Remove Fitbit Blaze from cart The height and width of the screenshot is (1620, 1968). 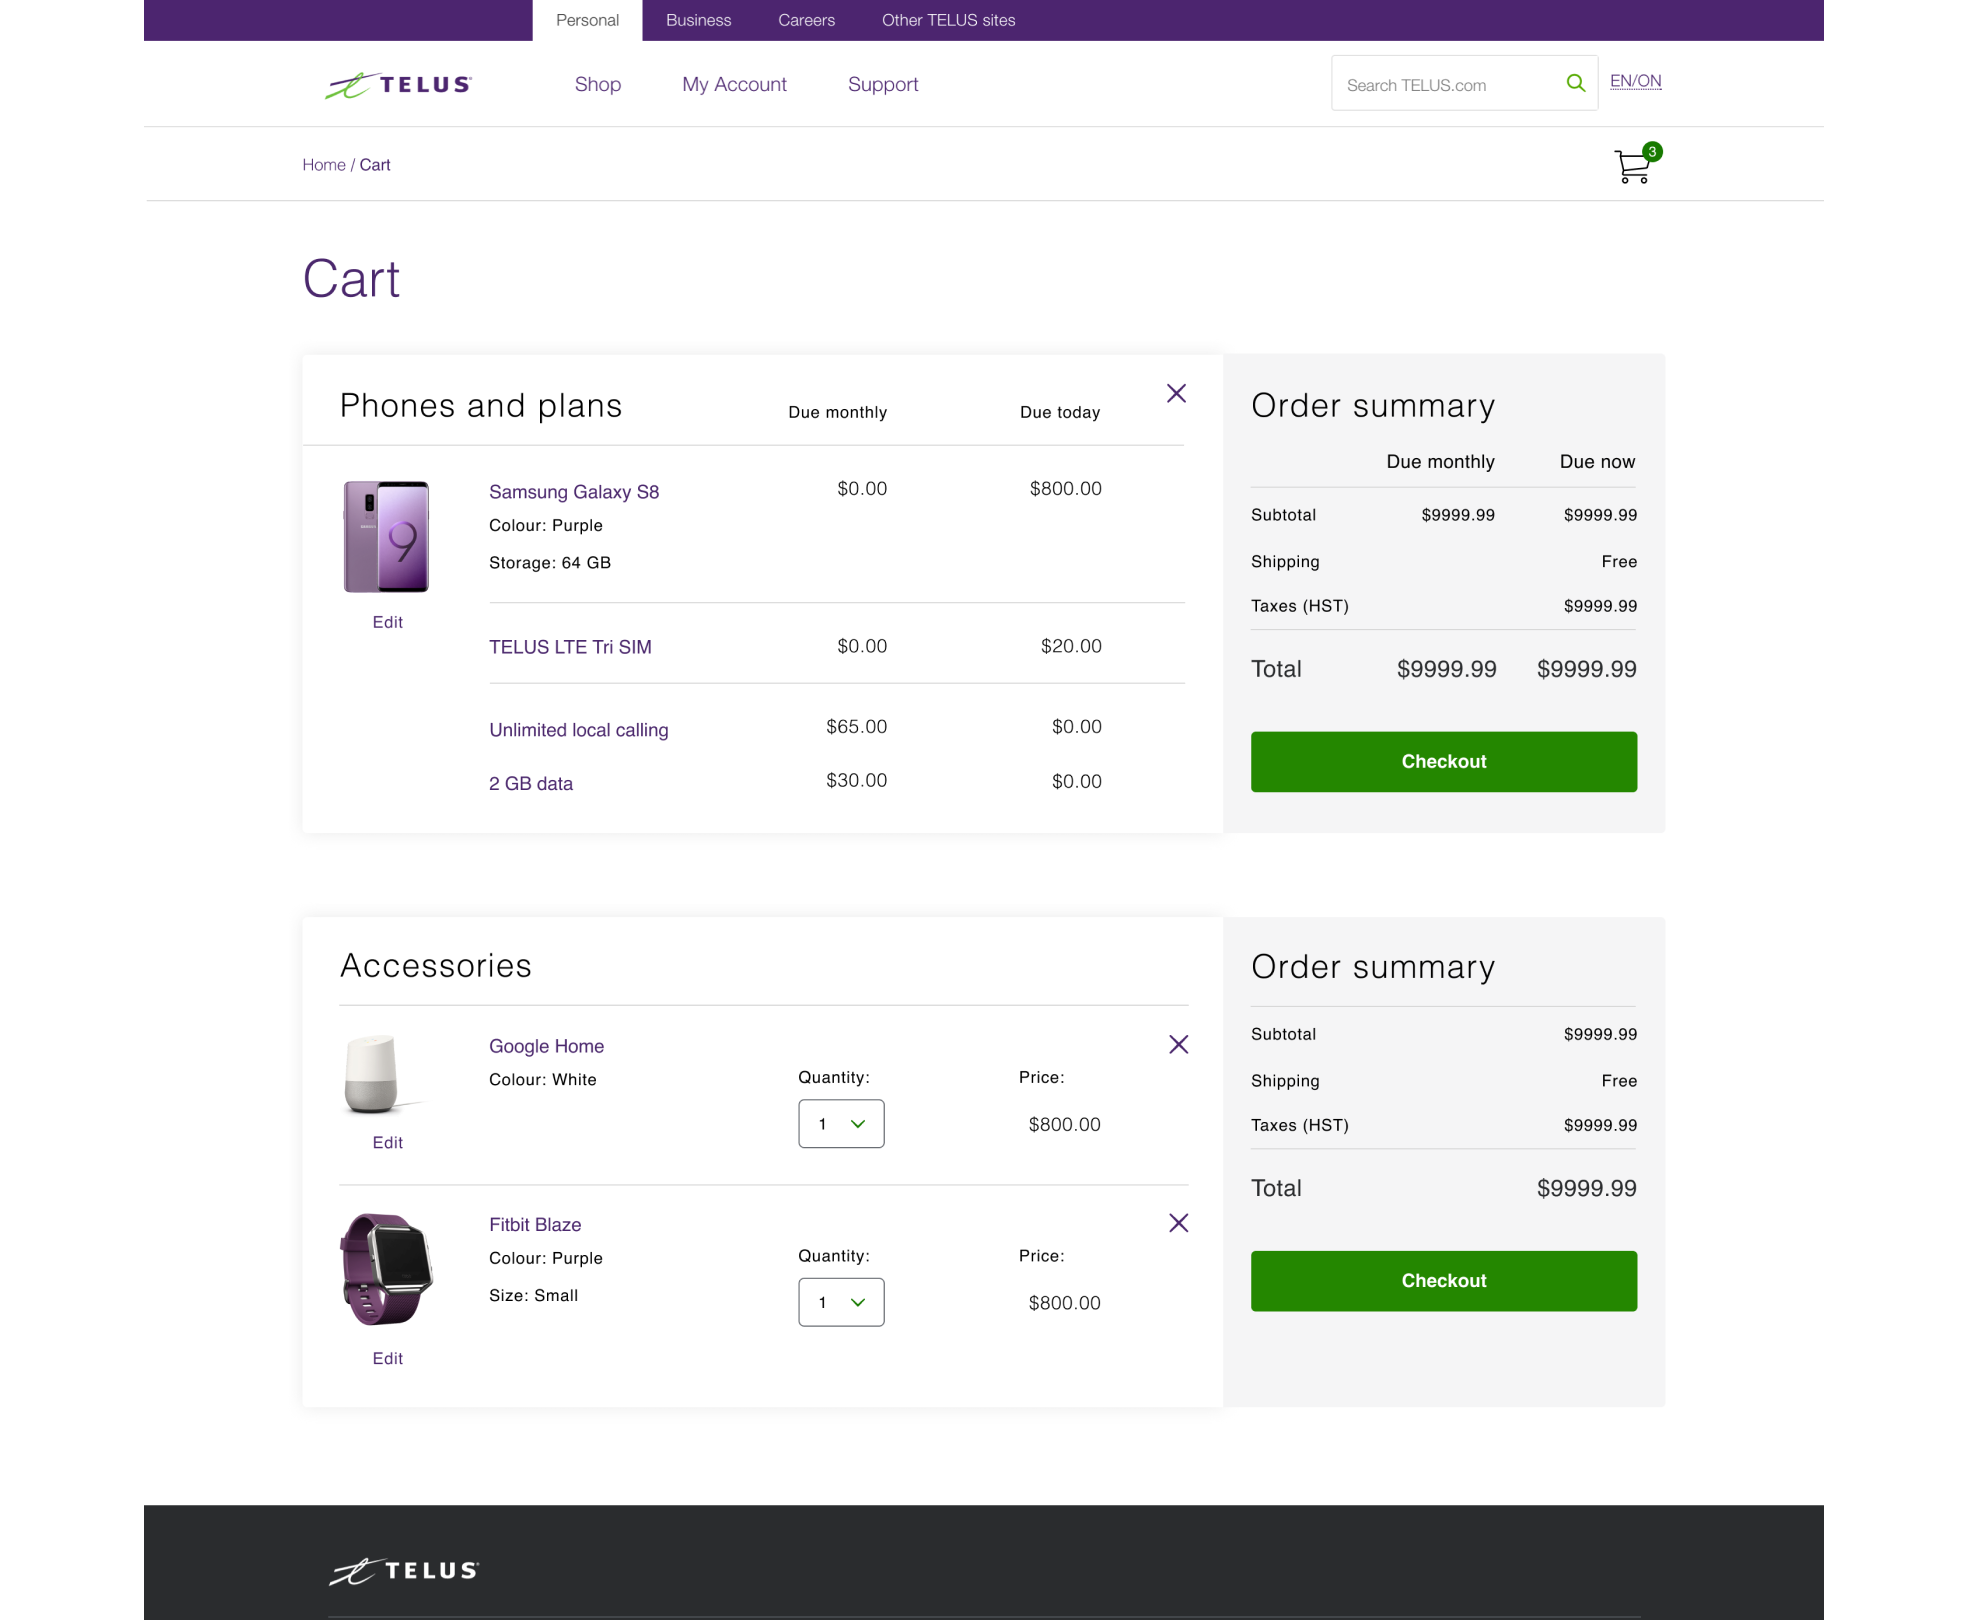pos(1178,1222)
